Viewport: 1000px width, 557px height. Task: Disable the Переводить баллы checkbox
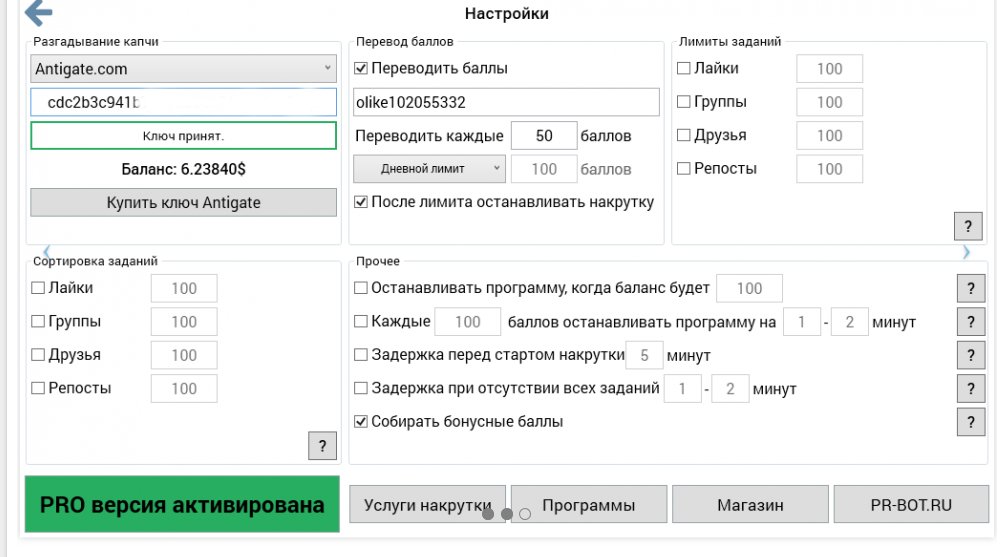[x=362, y=69]
